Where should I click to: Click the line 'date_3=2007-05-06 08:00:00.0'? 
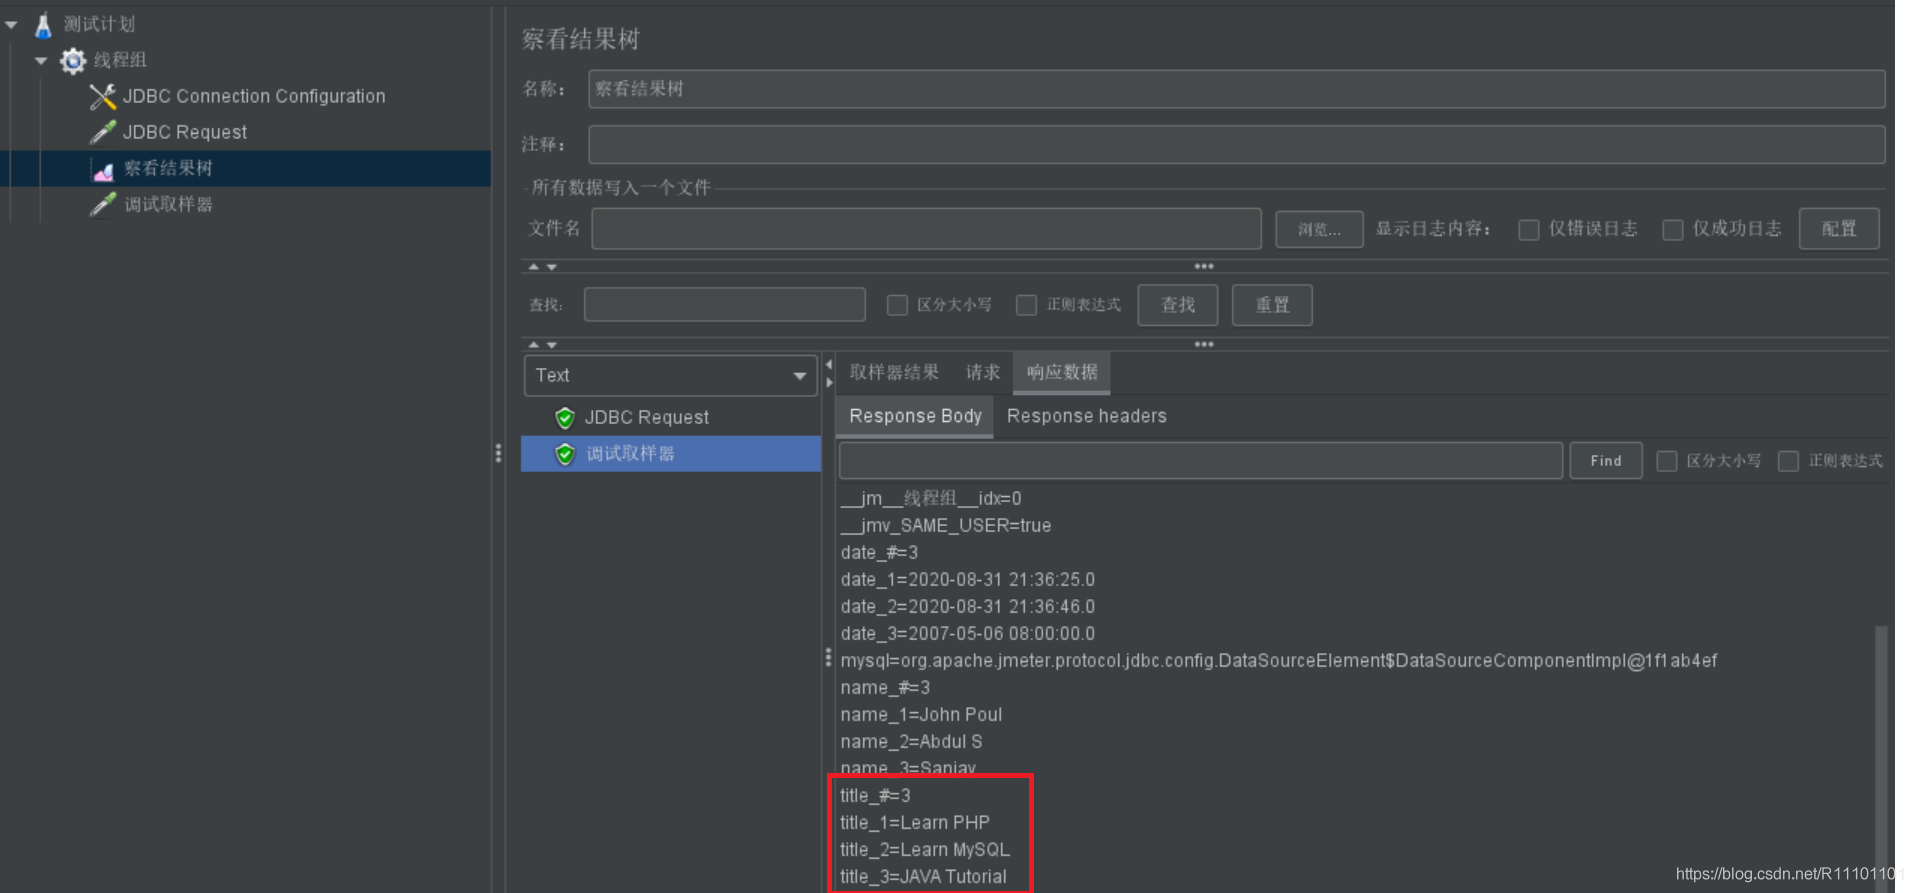click(968, 634)
